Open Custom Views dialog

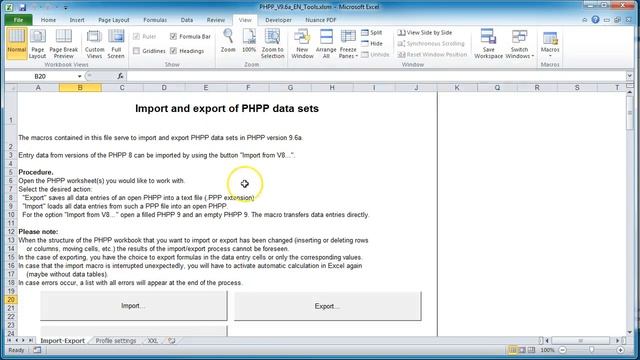click(x=94, y=43)
